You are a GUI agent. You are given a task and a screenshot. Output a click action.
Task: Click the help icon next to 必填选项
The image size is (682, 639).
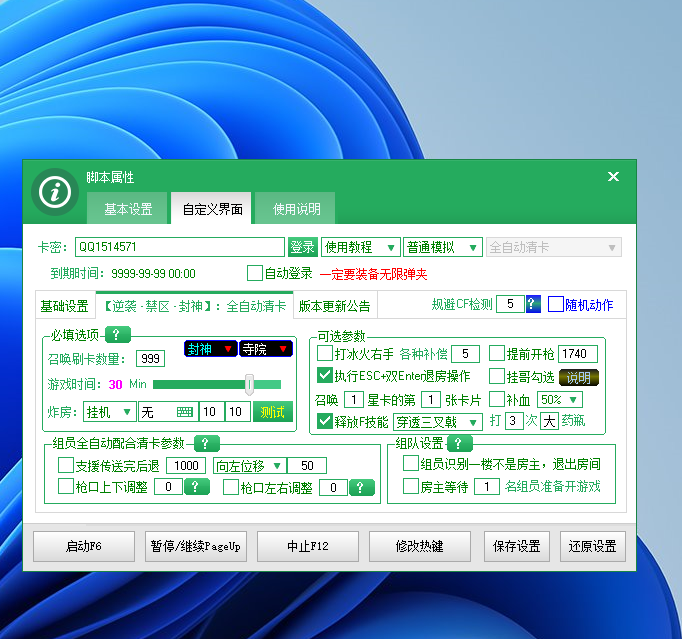tap(117, 335)
